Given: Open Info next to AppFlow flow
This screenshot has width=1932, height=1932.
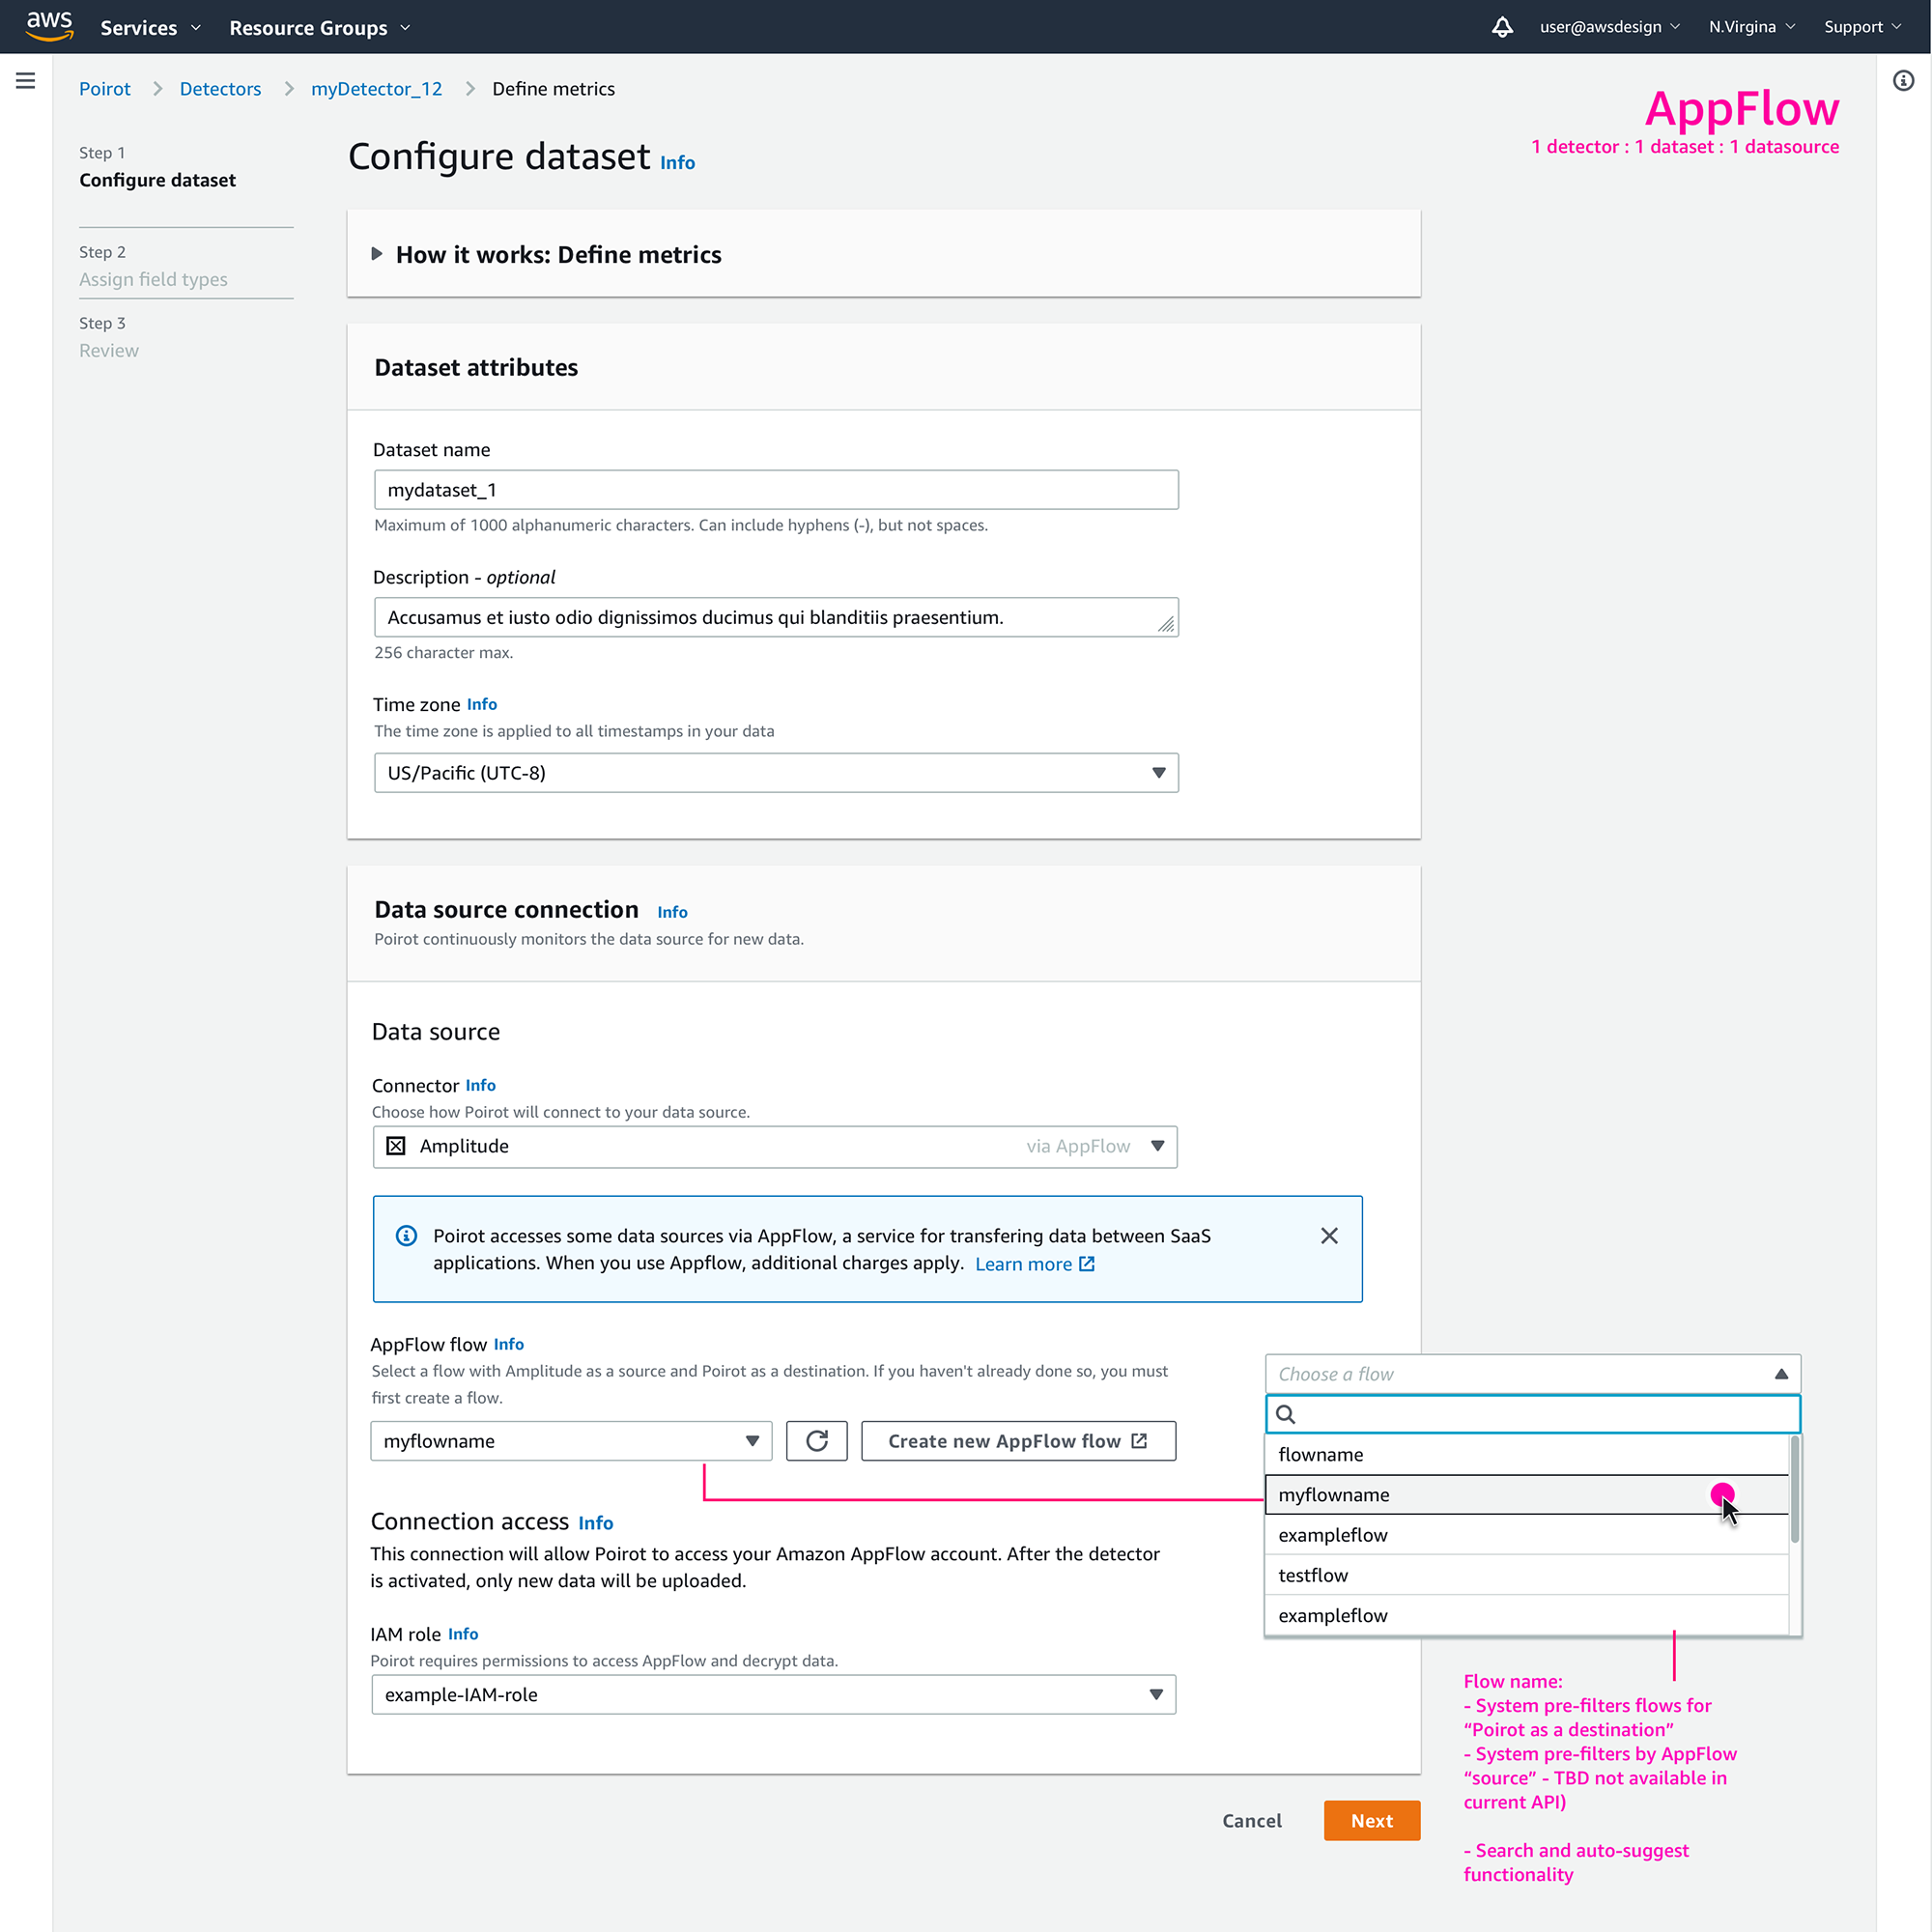Looking at the screenshot, I should 508,1344.
